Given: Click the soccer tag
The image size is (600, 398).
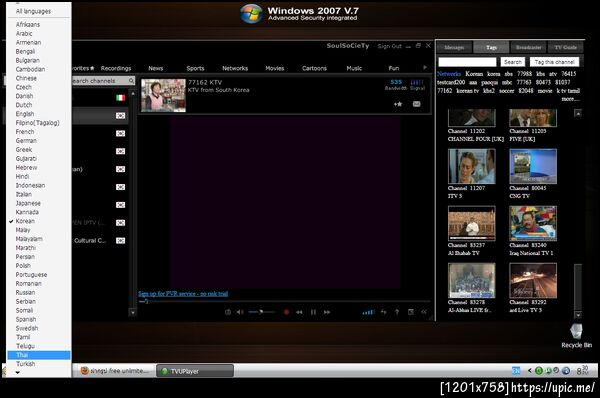Looking at the screenshot, I should click(506, 91).
